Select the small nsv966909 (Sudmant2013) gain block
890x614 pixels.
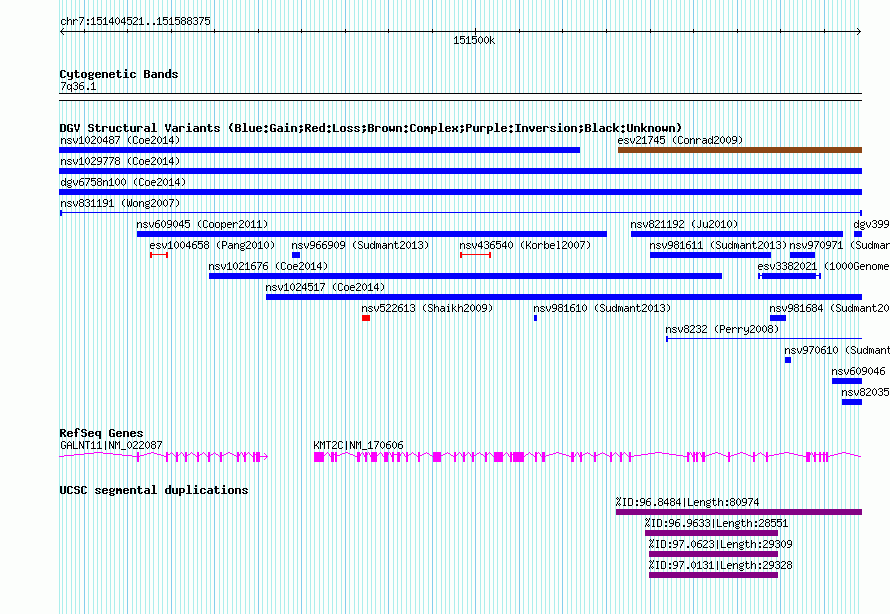pos(296,255)
